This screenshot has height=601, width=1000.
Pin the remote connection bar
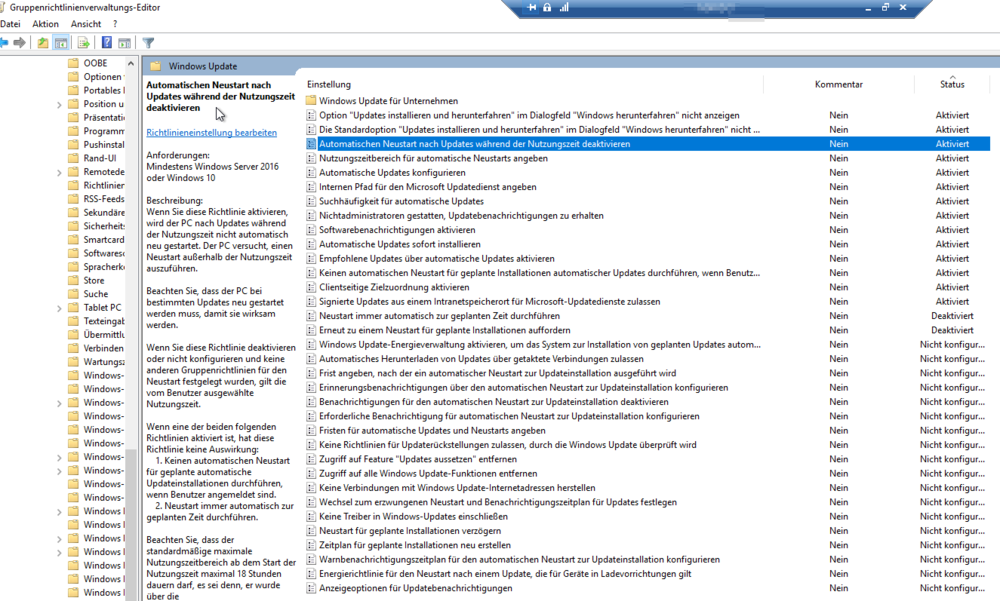coord(531,8)
